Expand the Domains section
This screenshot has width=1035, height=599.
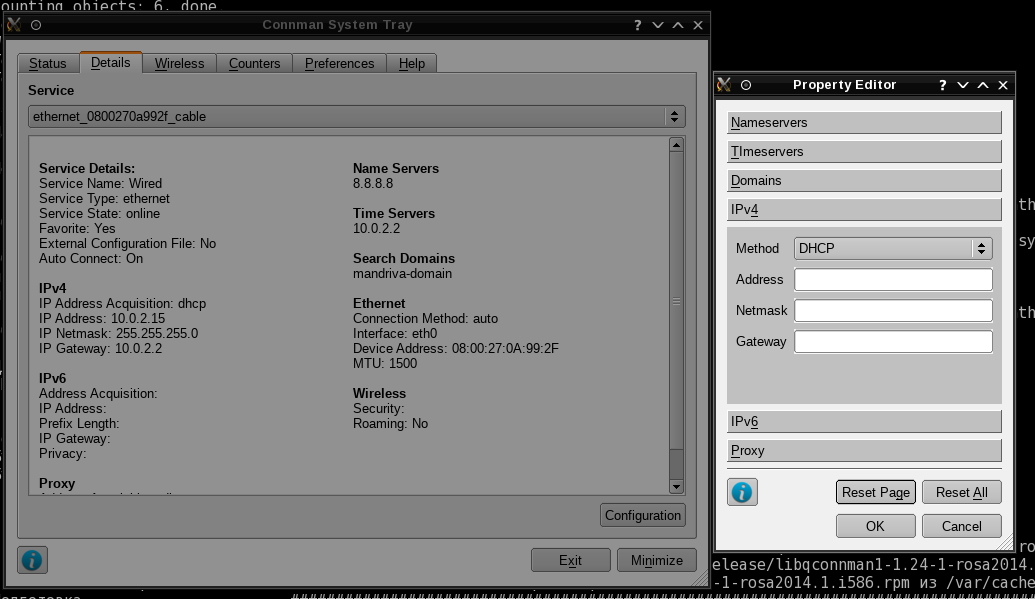tap(864, 181)
